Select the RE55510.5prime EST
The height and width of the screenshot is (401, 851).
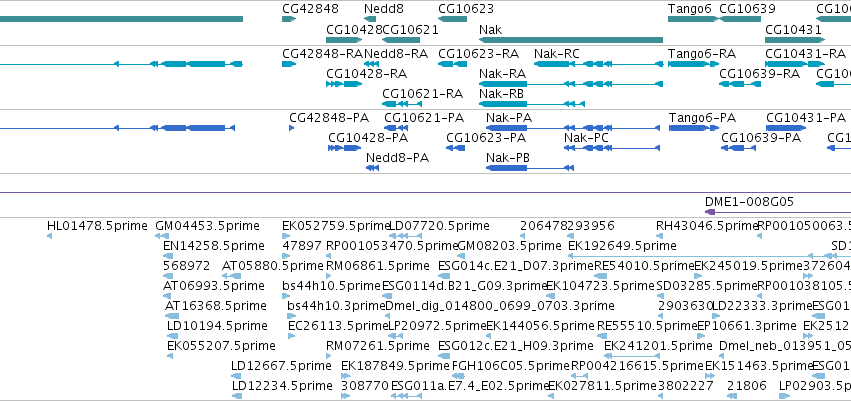(x=602, y=336)
